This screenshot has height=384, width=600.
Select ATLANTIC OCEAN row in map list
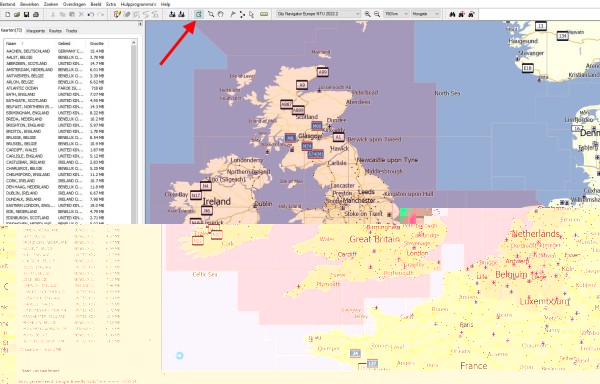pos(55,88)
